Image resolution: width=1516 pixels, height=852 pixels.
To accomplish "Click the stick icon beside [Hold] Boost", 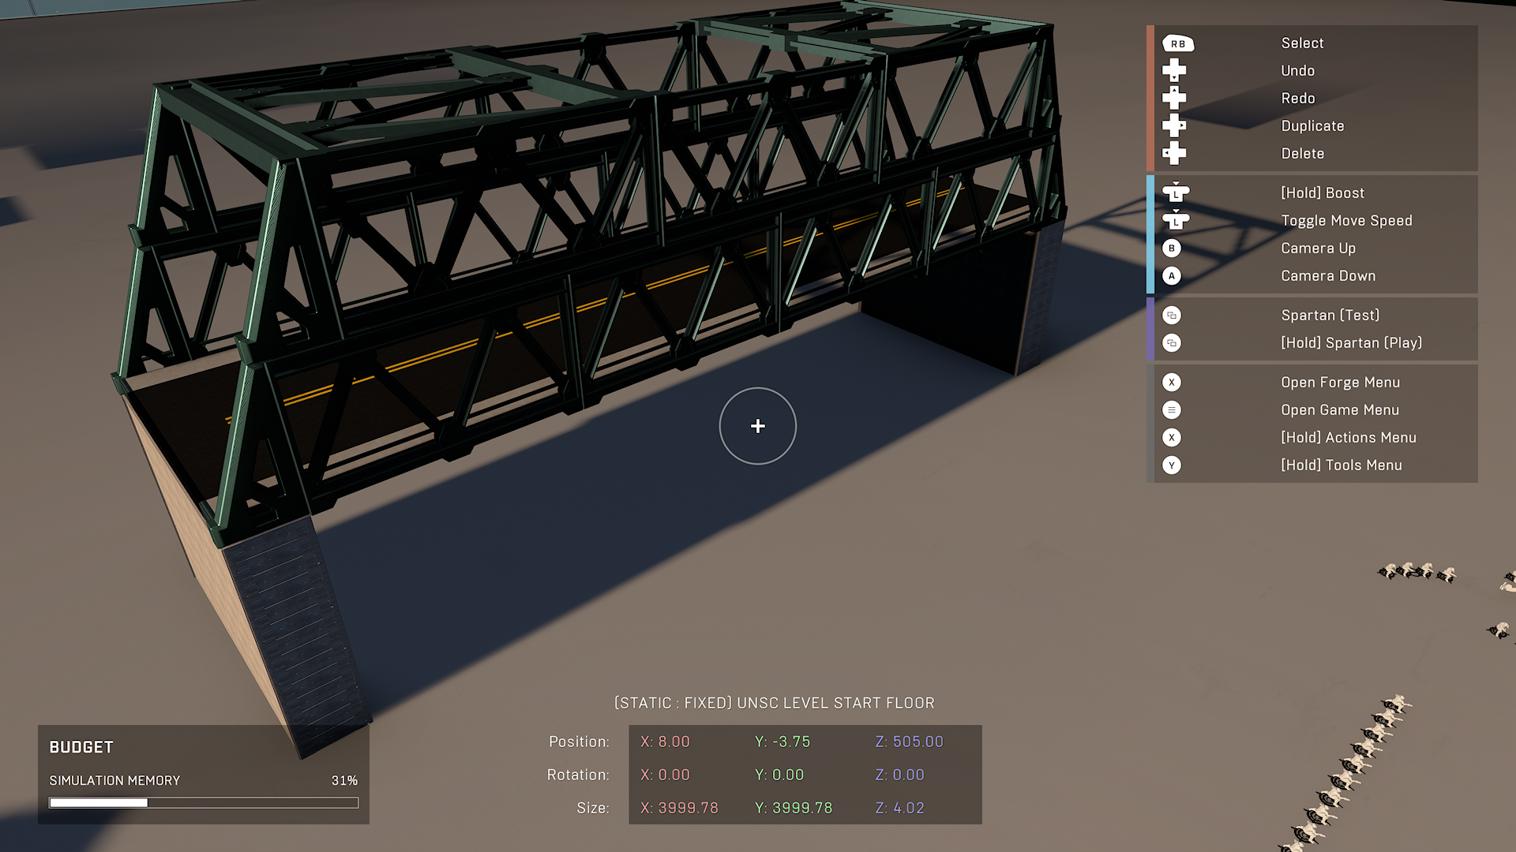I will [x=1175, y=192].
